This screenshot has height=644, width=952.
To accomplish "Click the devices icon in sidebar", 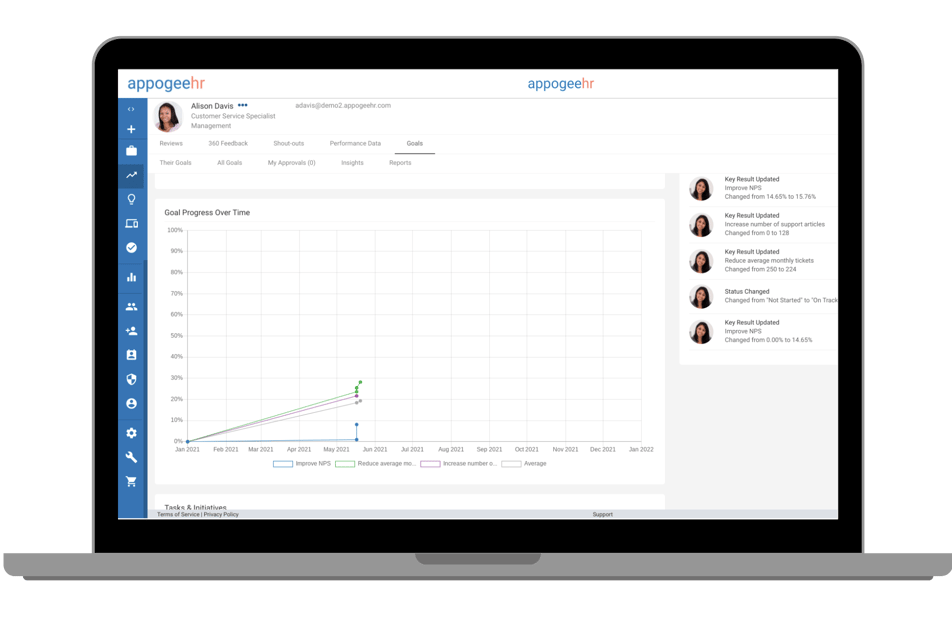I will (131, 223).
